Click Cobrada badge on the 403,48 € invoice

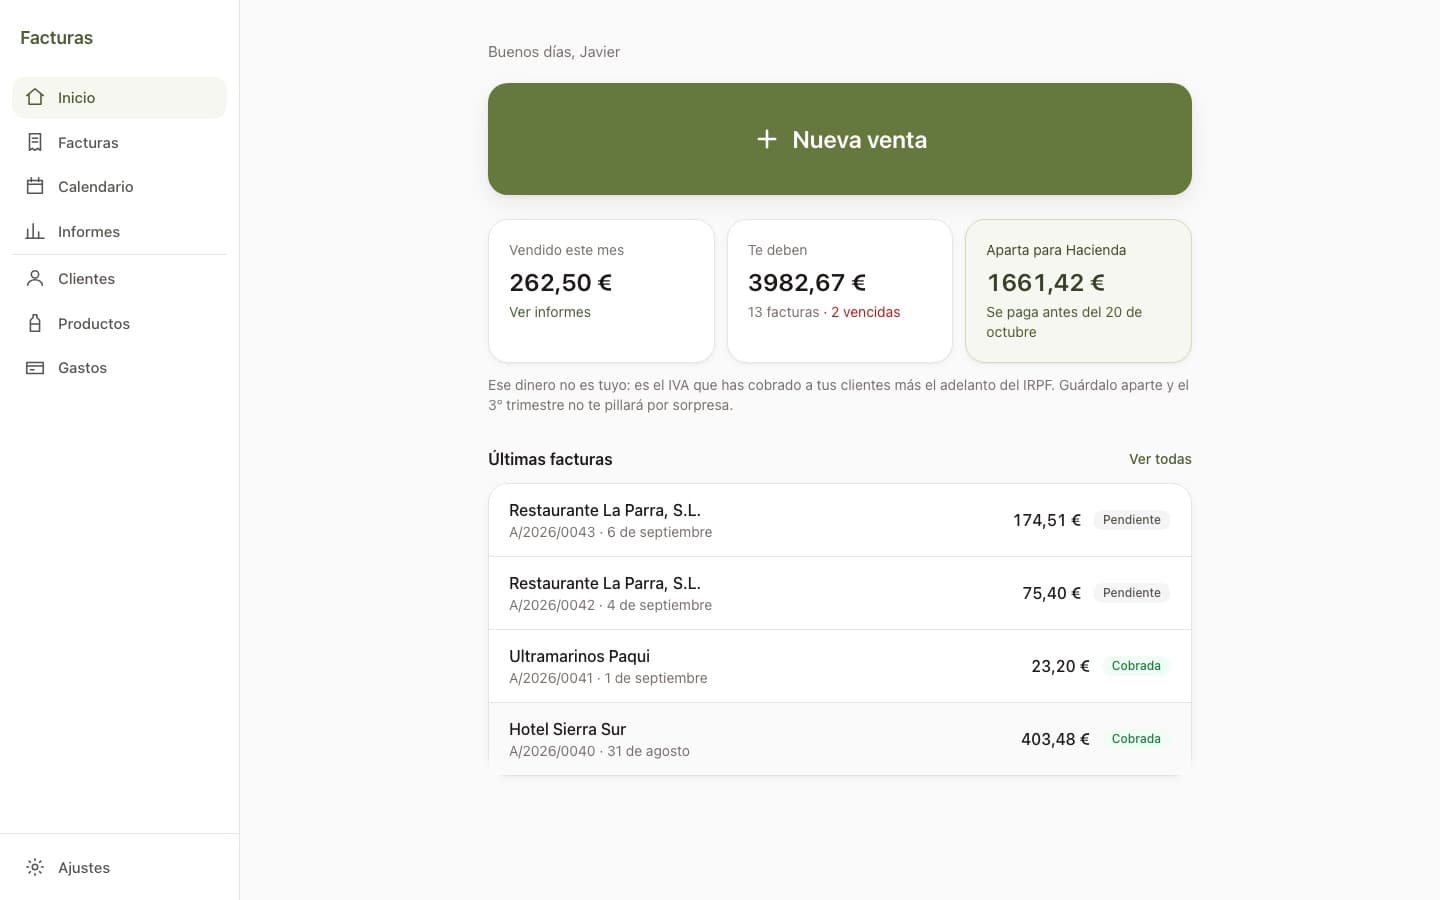(x=1136, y=739)
